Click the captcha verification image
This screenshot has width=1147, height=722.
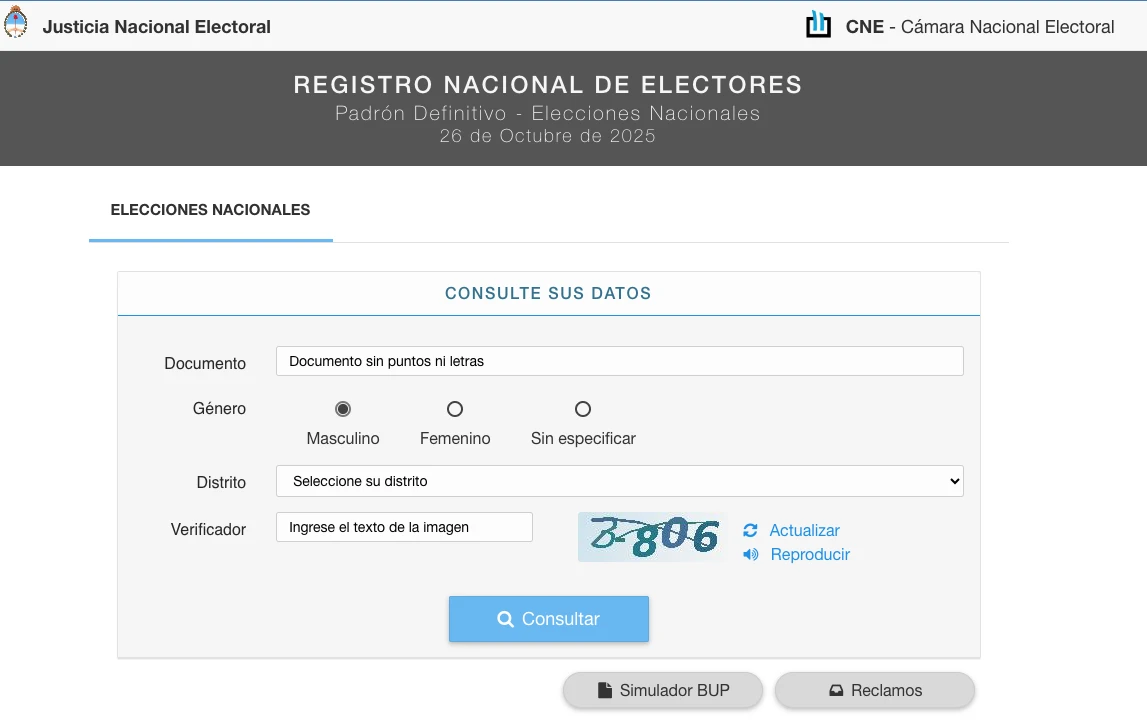[652, 537]
